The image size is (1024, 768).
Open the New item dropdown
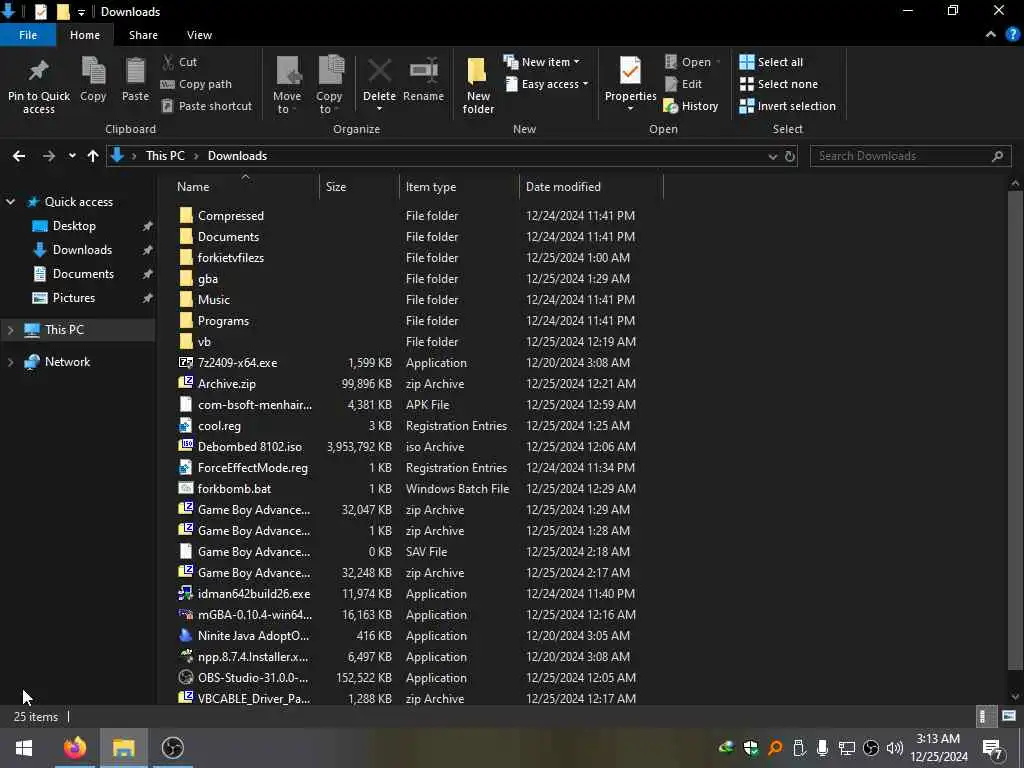pyautogui.click(x=541, y=62)
